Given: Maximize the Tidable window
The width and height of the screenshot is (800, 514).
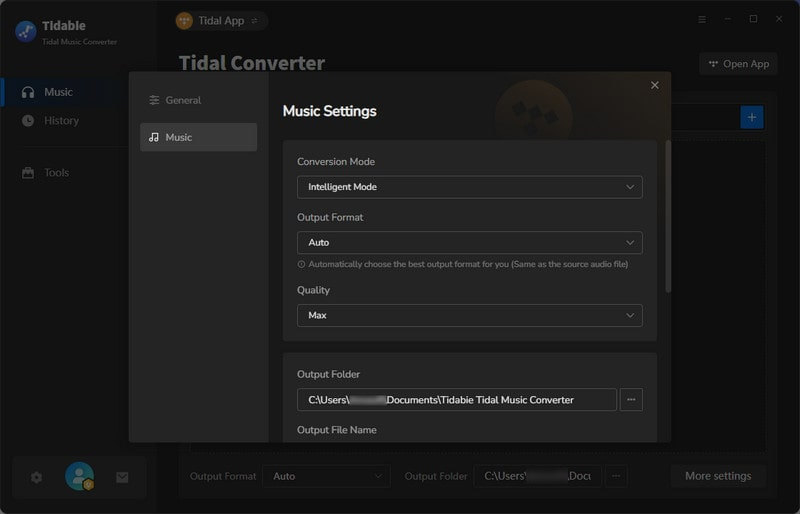Looking at the screenshot, I should click(753, 19).
